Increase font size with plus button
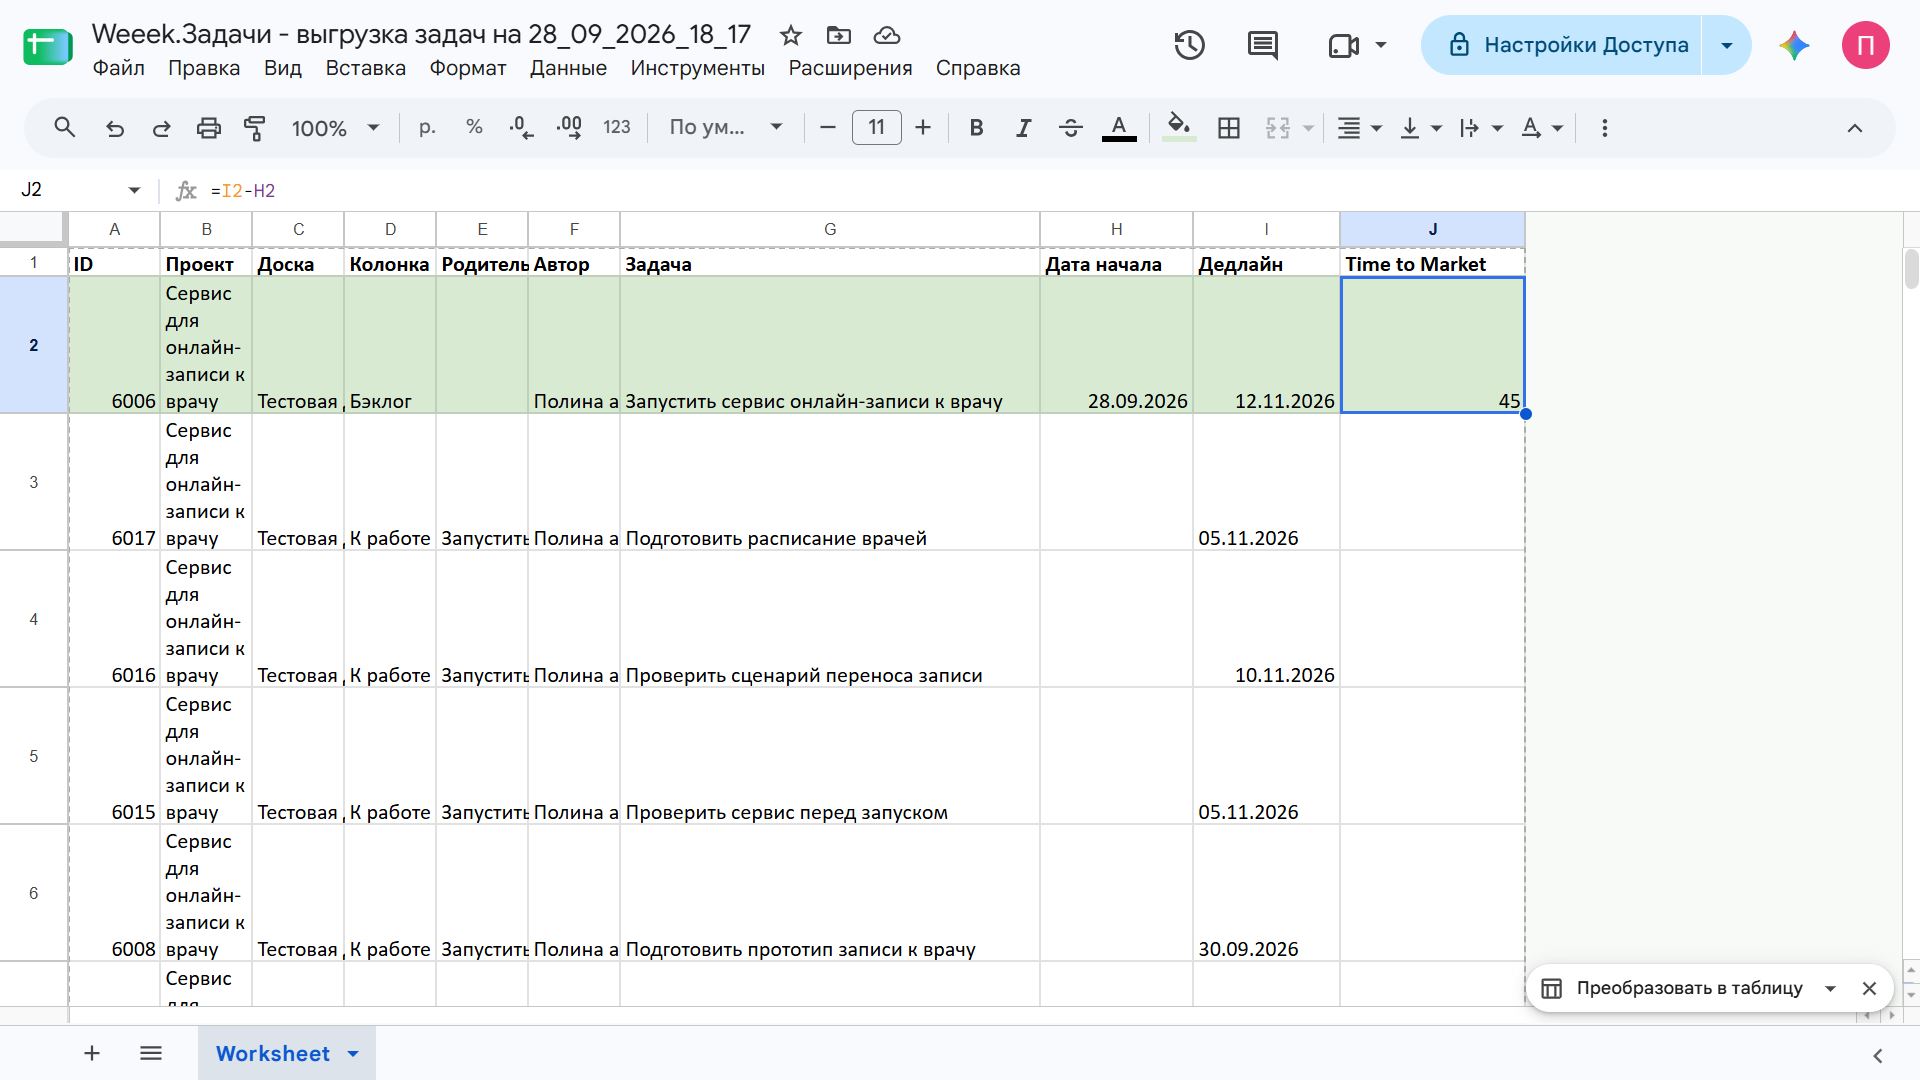Viewport: 1920px width, 1080px height. point(923,127)
